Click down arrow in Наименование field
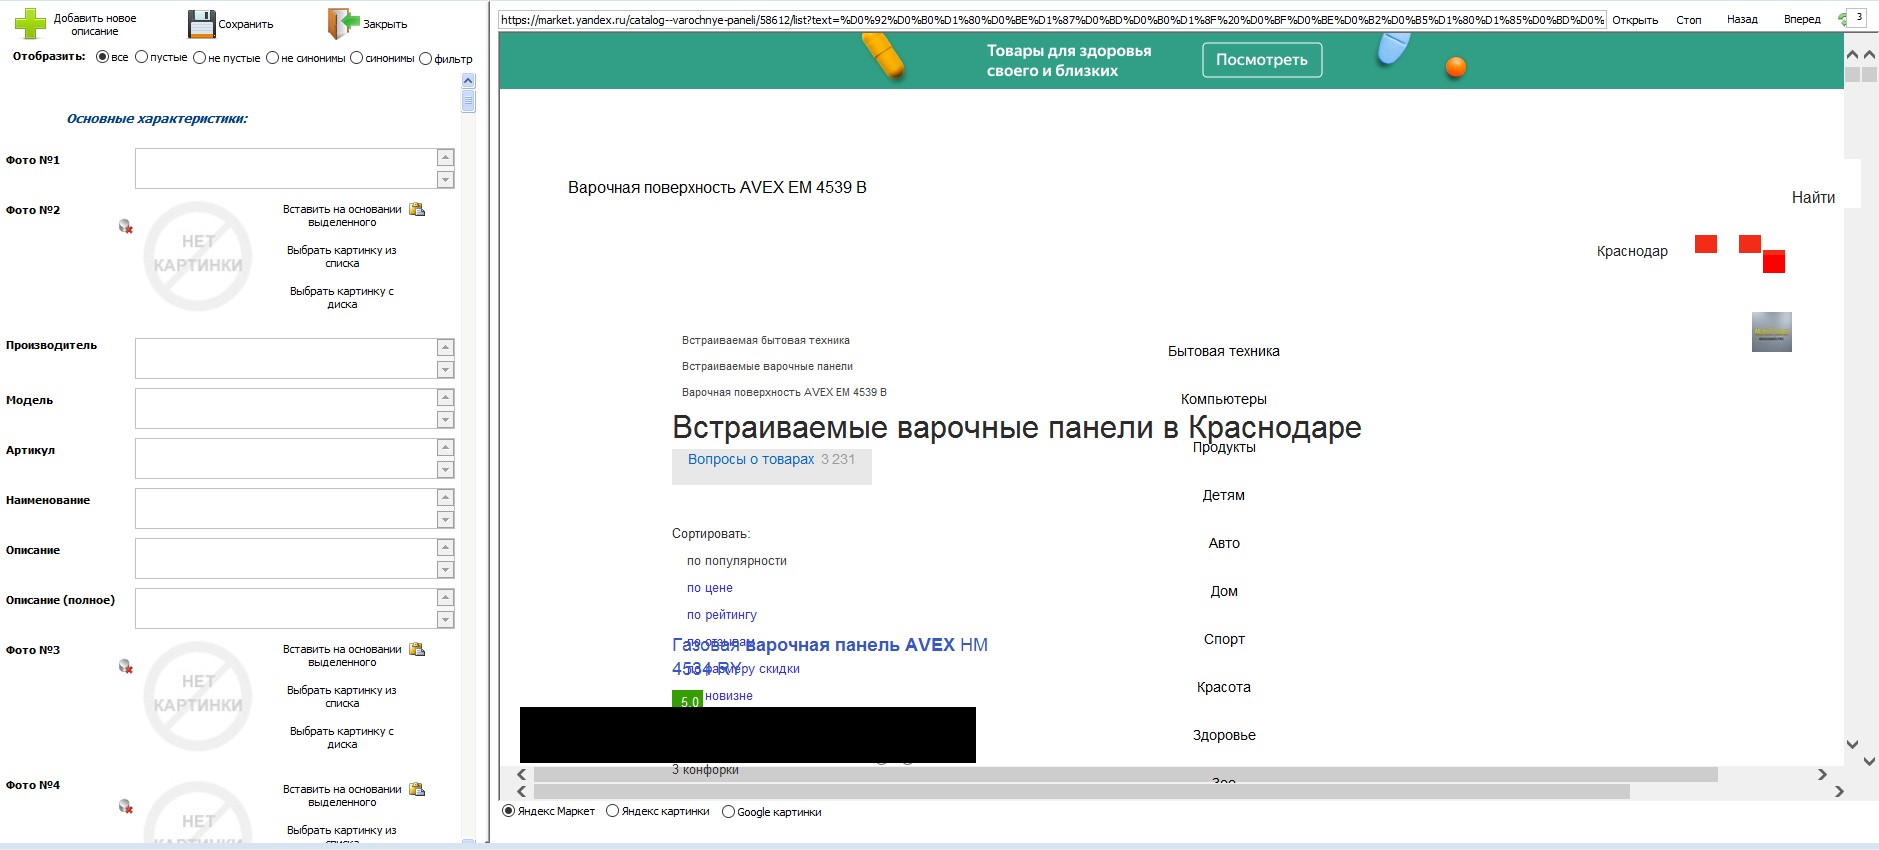 coord(446,520)
